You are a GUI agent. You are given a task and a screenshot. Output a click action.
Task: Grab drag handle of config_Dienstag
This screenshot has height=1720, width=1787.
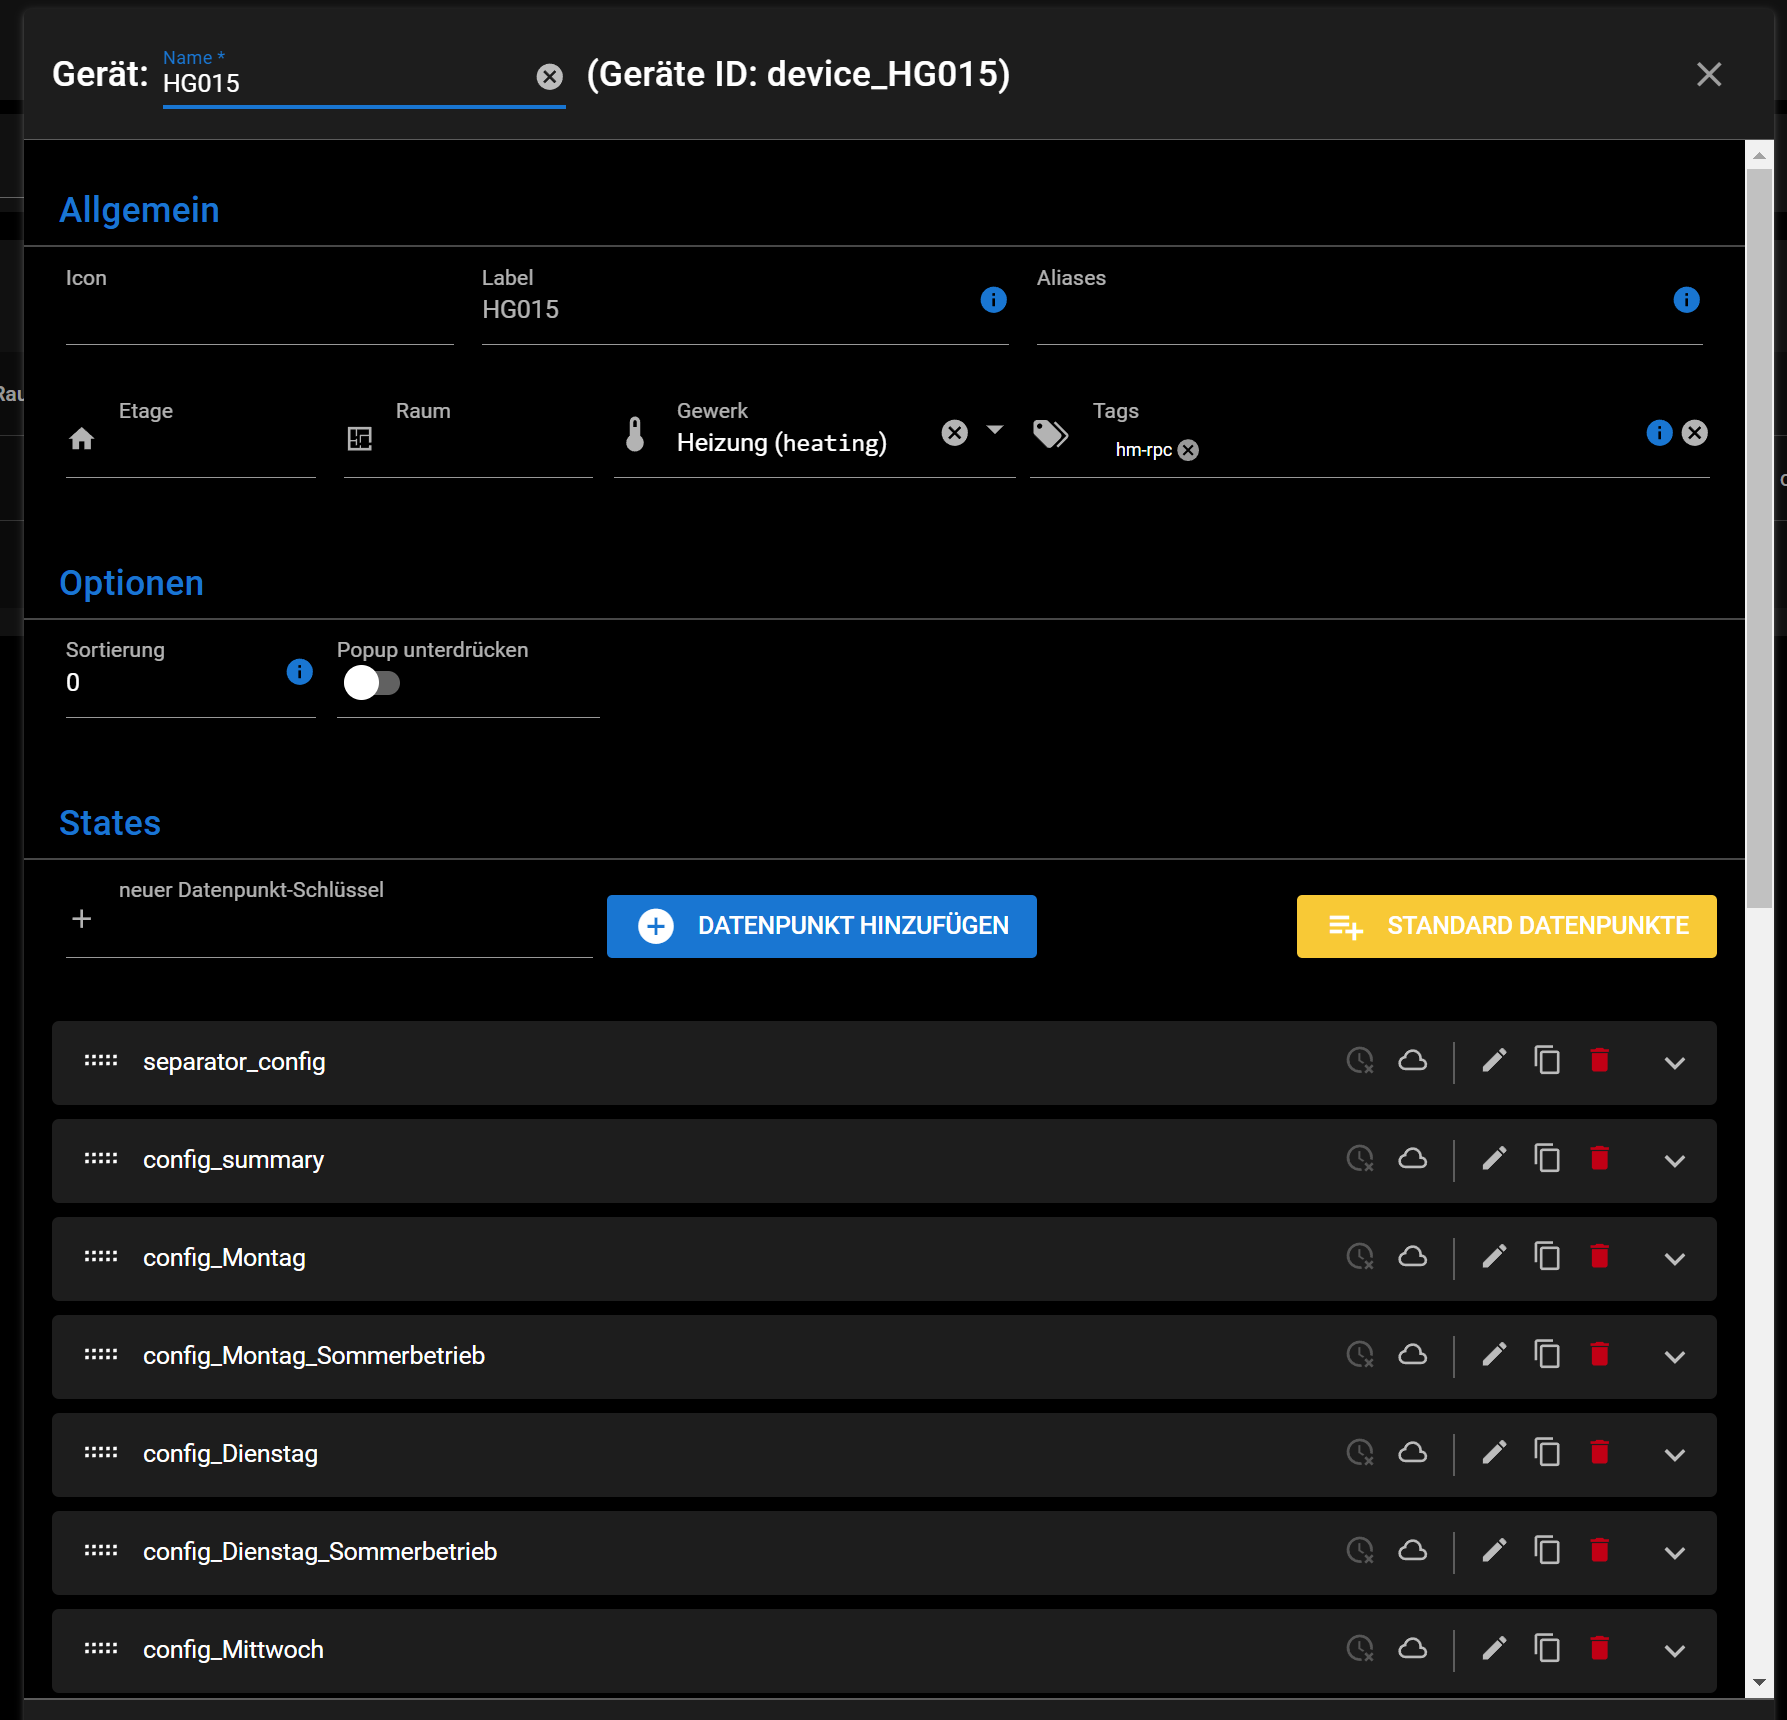click(x=101, y=1452)
